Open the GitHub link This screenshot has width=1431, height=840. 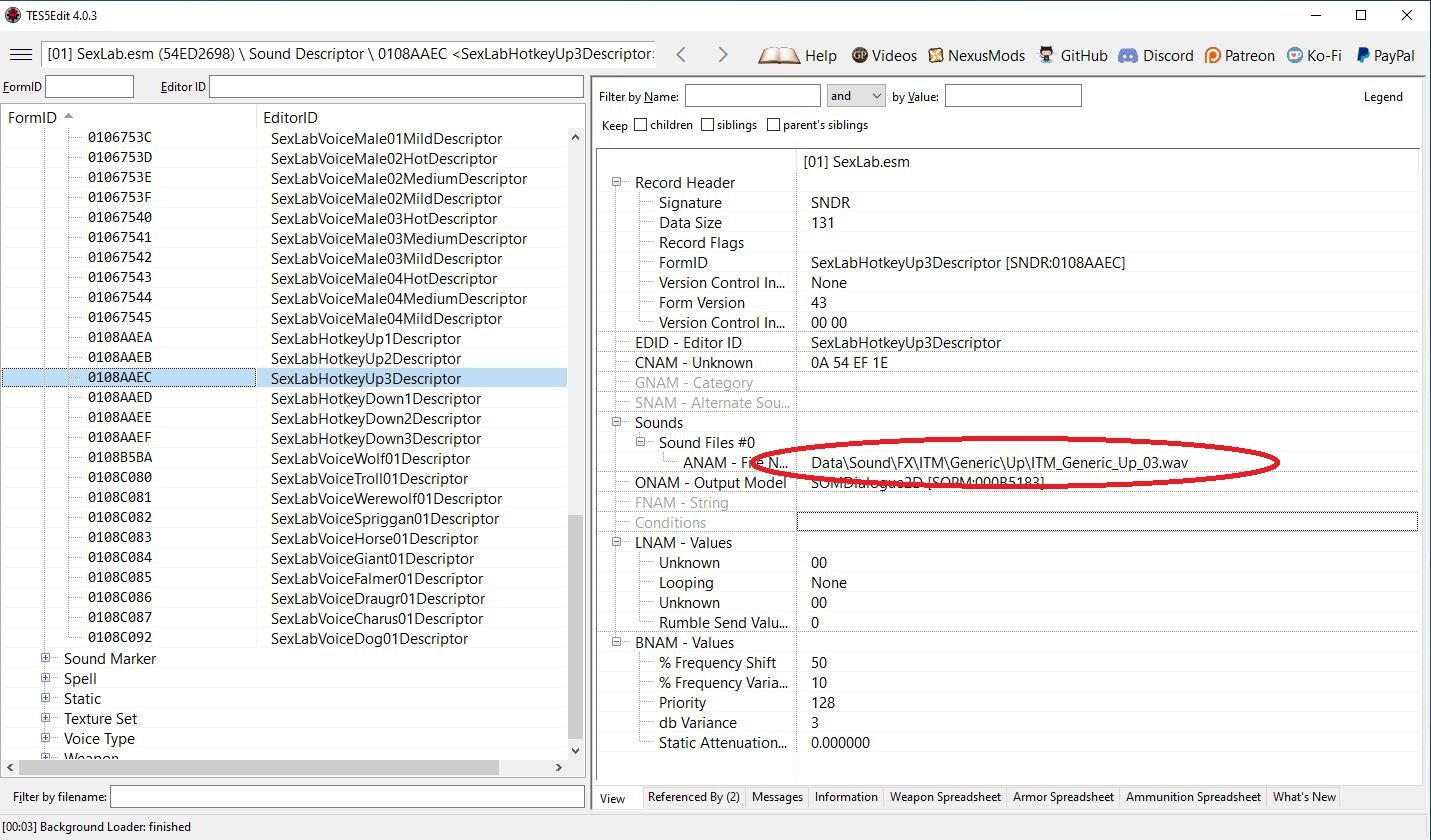pyautogui.click(x=1073, y=56)
